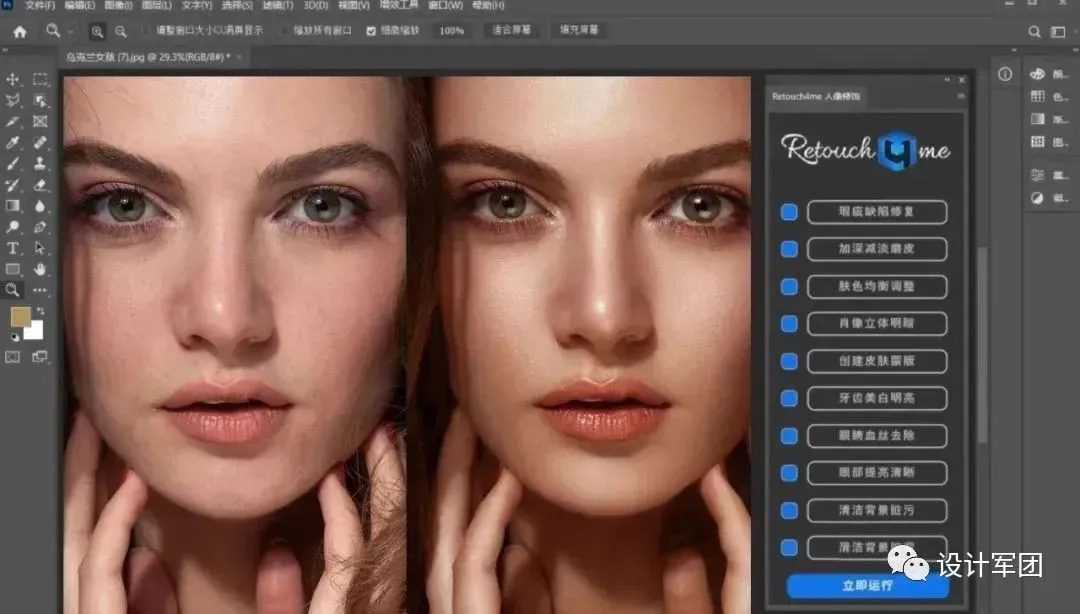Enable the 缩放所有窗口 checkbox

tap(284, 31)
